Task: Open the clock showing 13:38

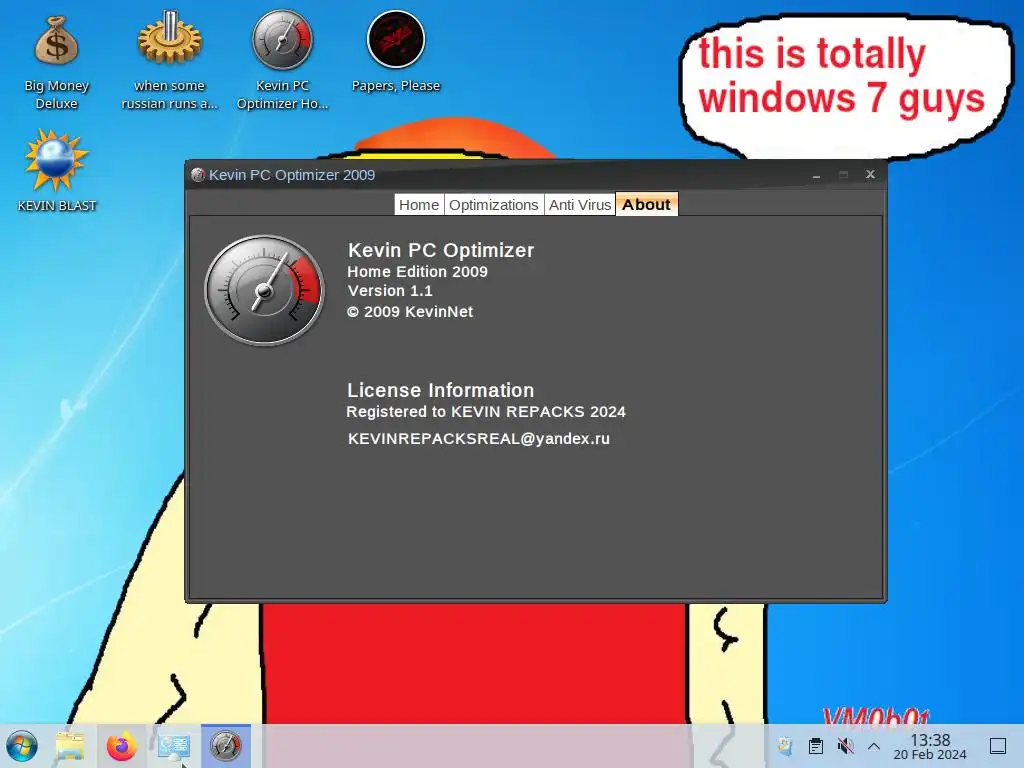Action: (x=930, y=746)
